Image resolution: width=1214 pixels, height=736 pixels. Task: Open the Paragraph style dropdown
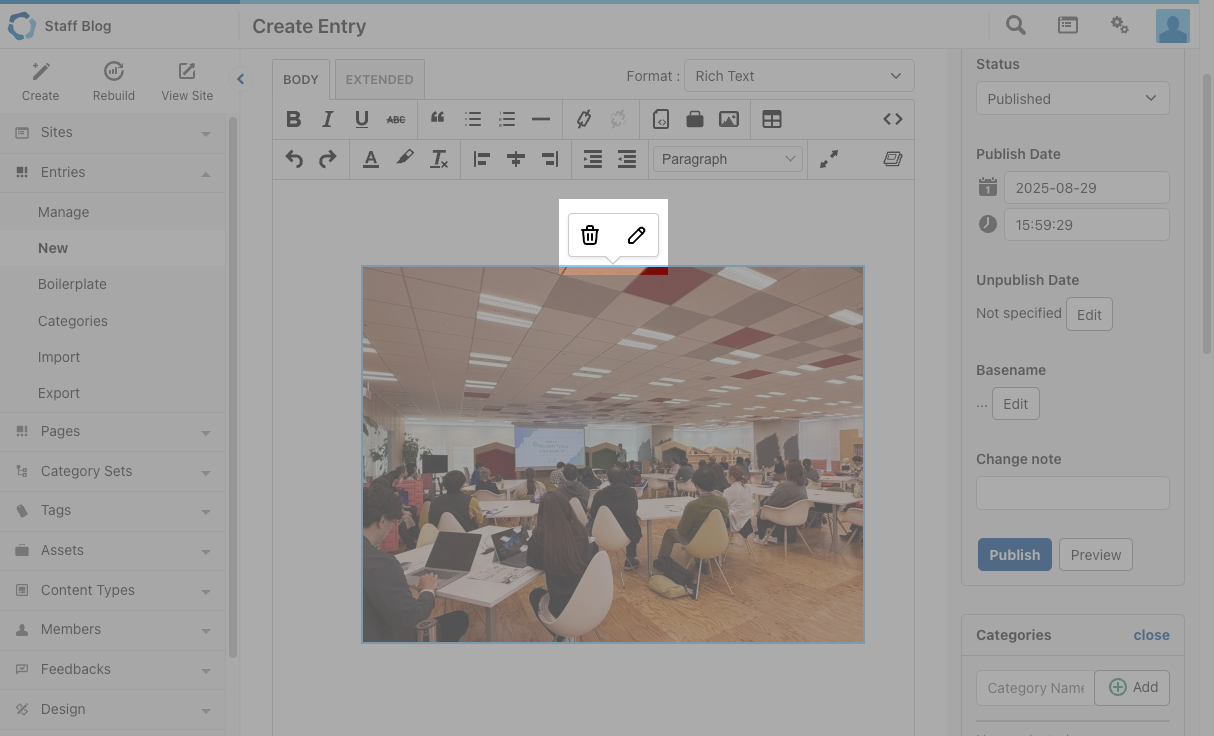point(727,159)
